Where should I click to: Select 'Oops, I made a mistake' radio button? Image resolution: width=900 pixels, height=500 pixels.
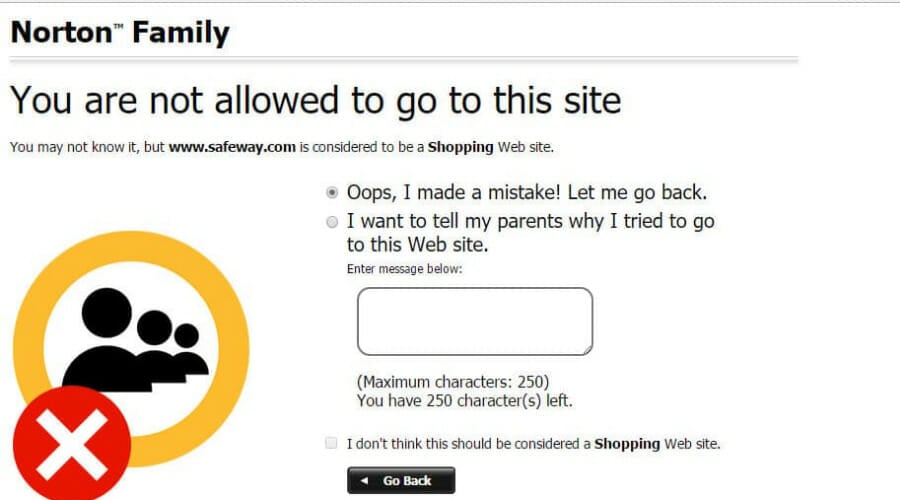[332, 193]
